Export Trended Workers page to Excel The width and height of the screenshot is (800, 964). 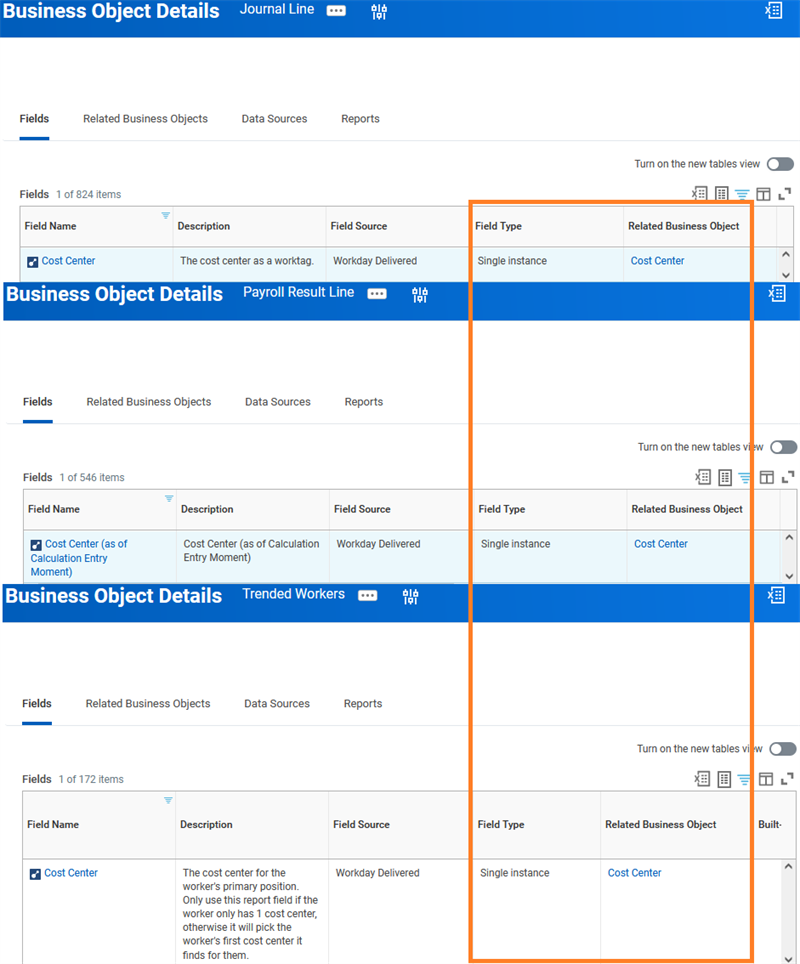point(777,595)
